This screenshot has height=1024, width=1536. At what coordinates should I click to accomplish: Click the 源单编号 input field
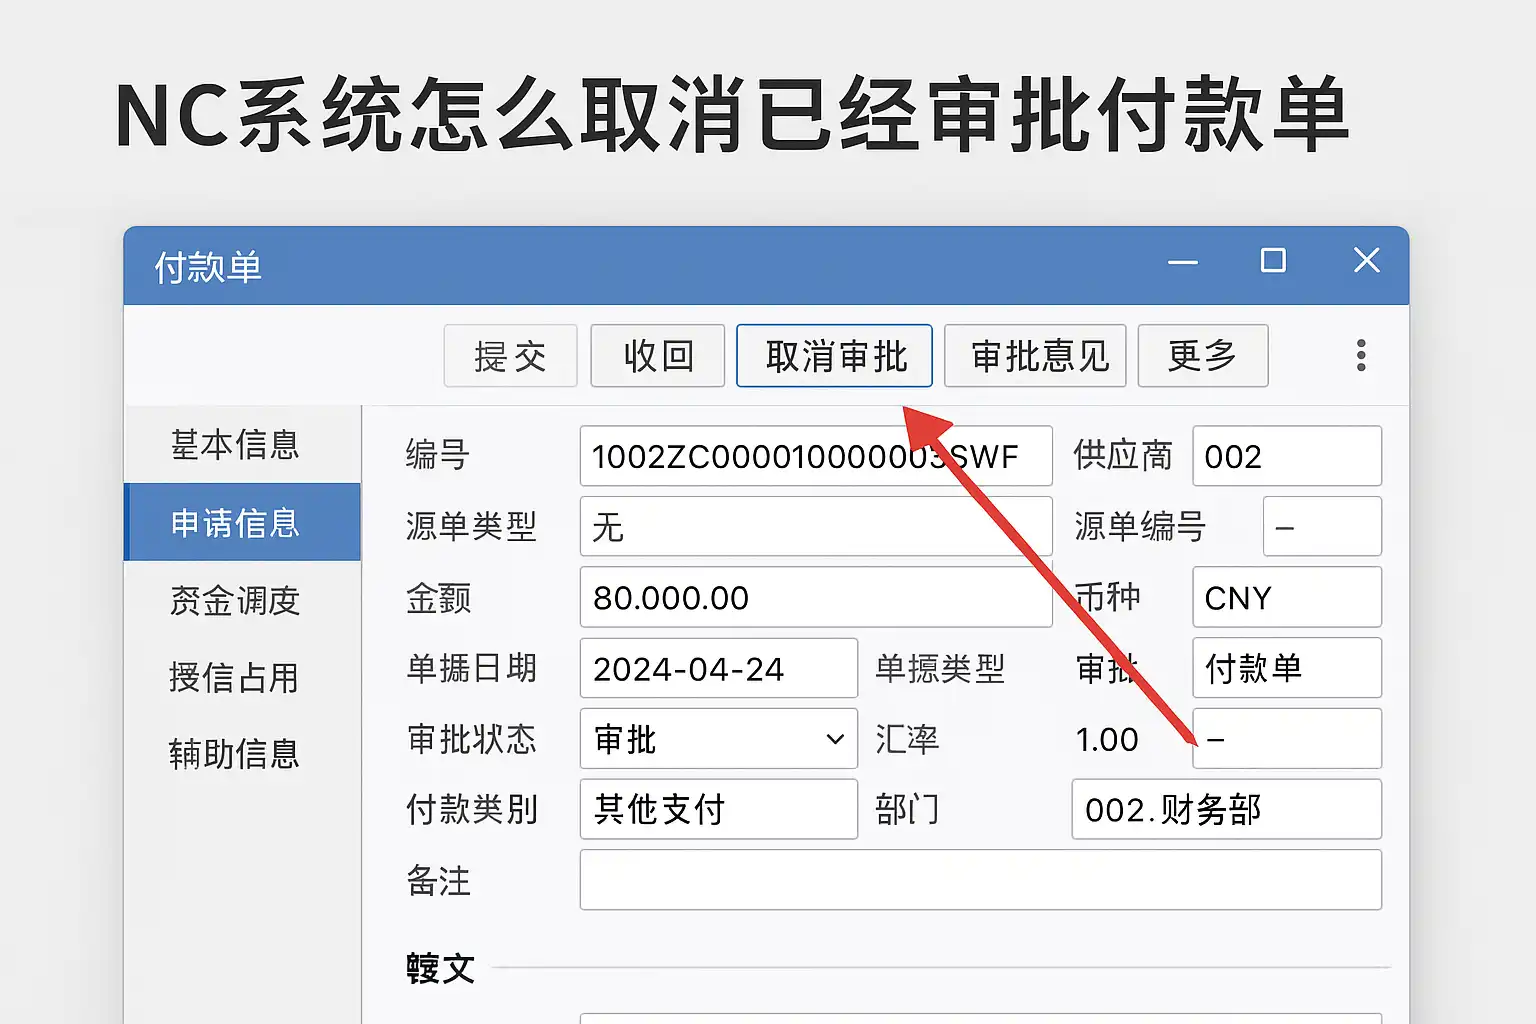pos(1322,526)
